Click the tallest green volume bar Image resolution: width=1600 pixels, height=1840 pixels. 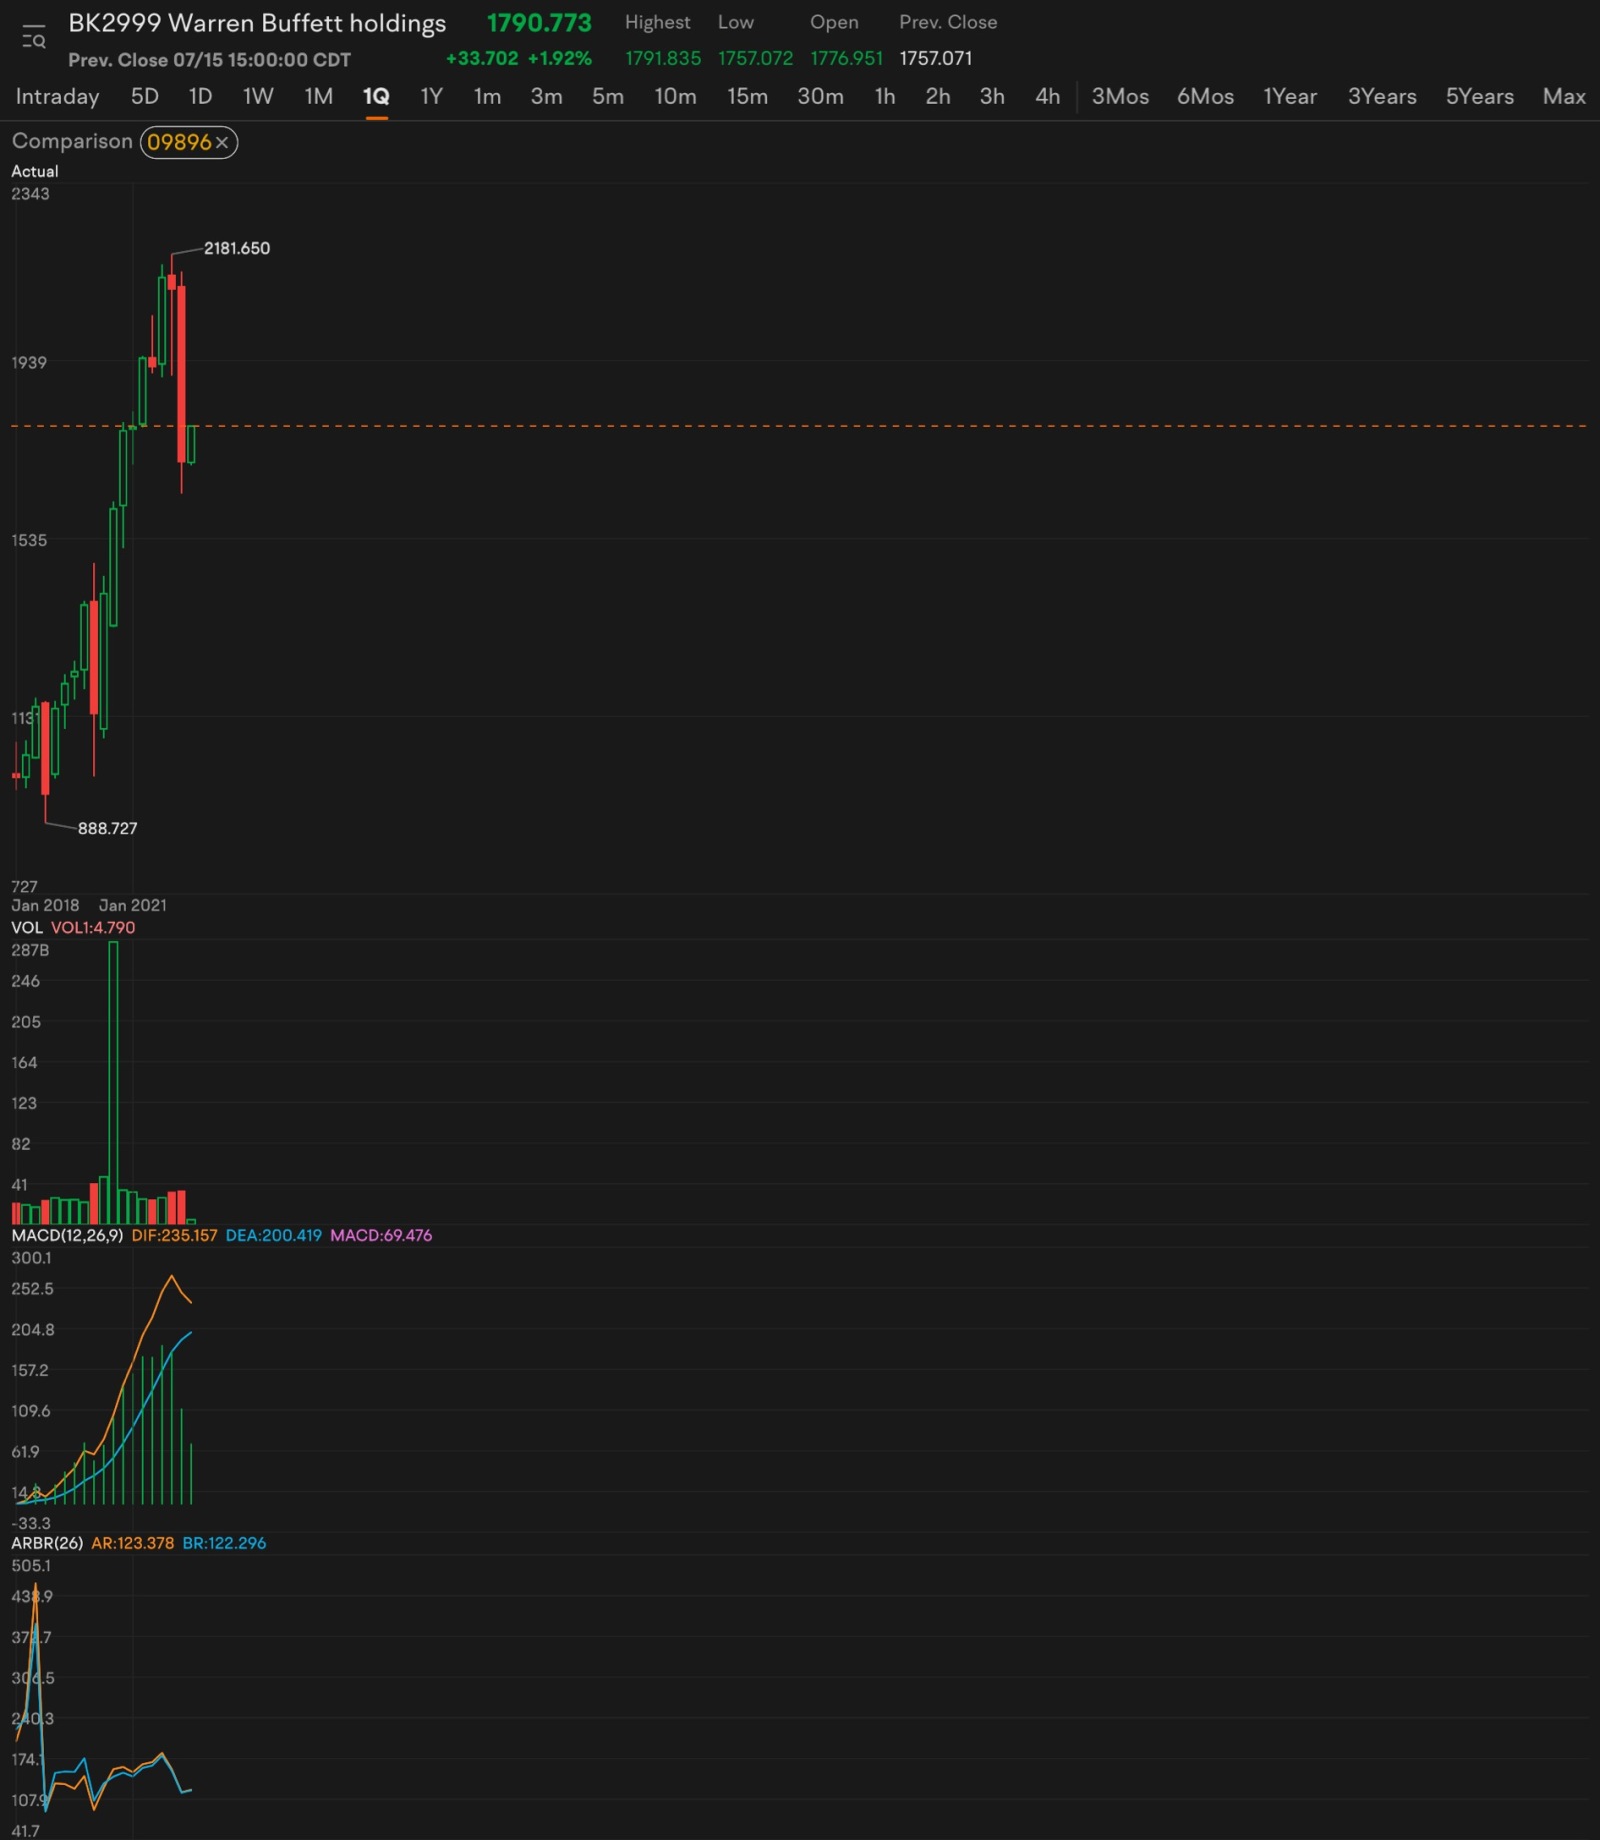[x=113, y=1082]
